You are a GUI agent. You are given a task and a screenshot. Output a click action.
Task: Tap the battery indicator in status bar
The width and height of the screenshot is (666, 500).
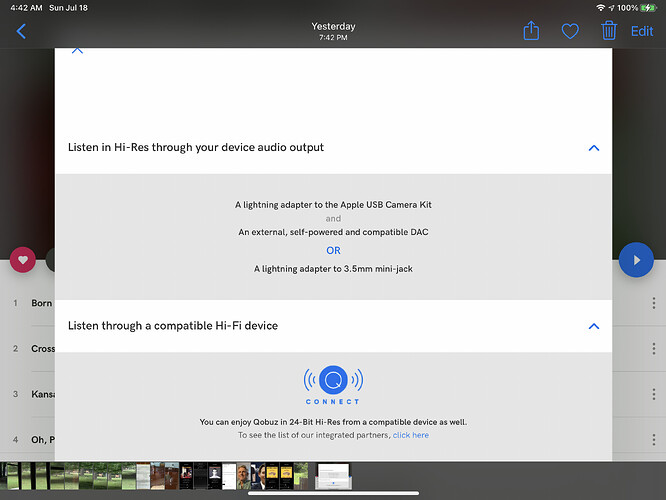(650, 7)
